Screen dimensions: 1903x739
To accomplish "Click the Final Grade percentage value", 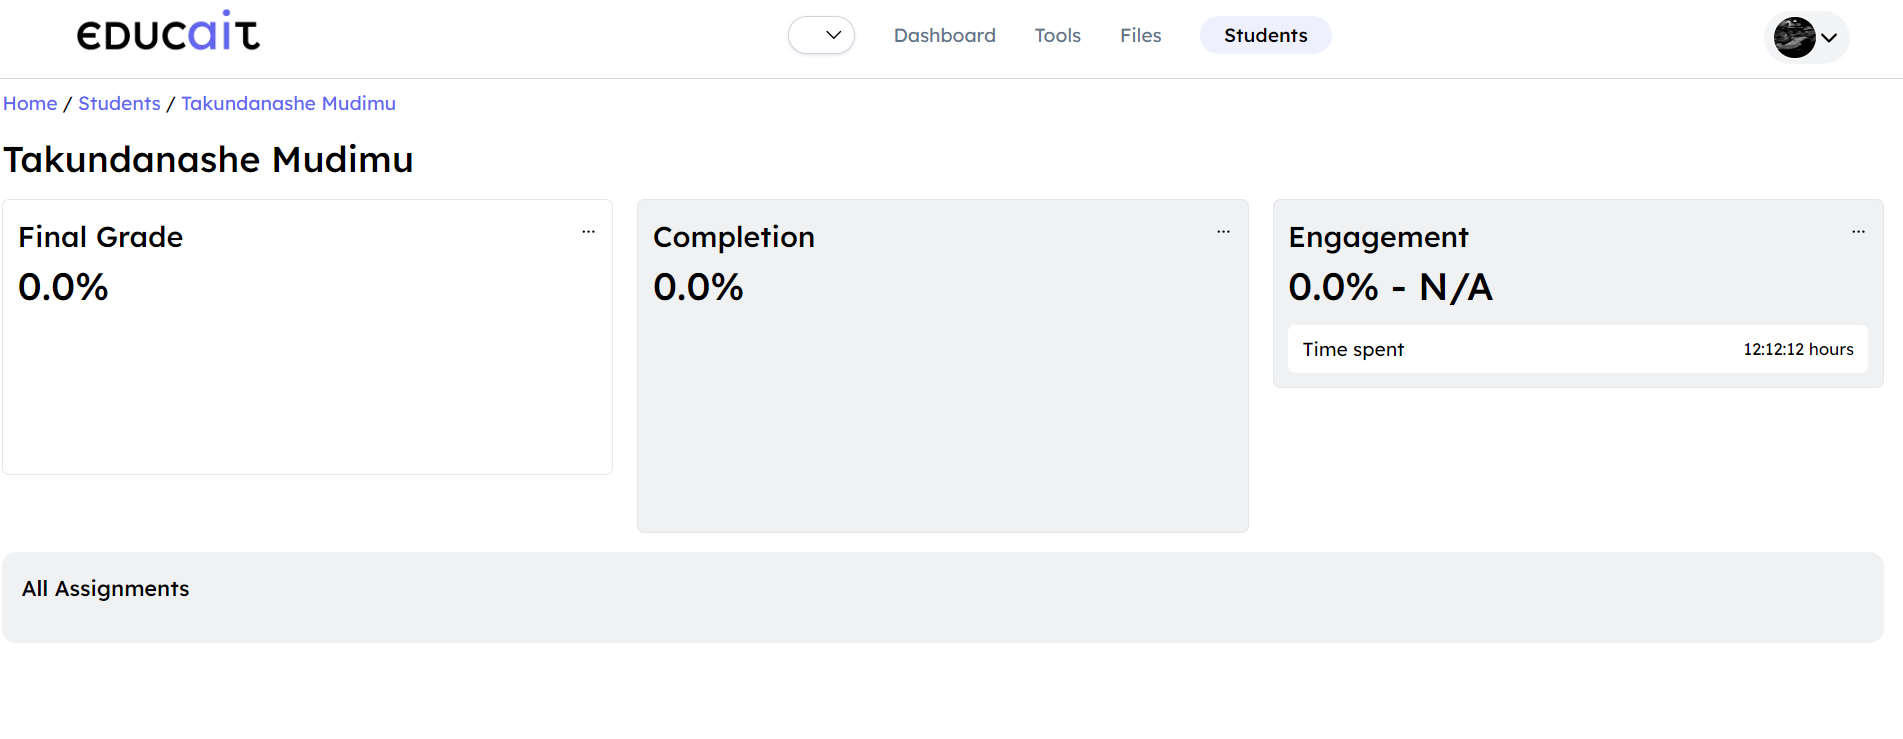I will [62, 287].
